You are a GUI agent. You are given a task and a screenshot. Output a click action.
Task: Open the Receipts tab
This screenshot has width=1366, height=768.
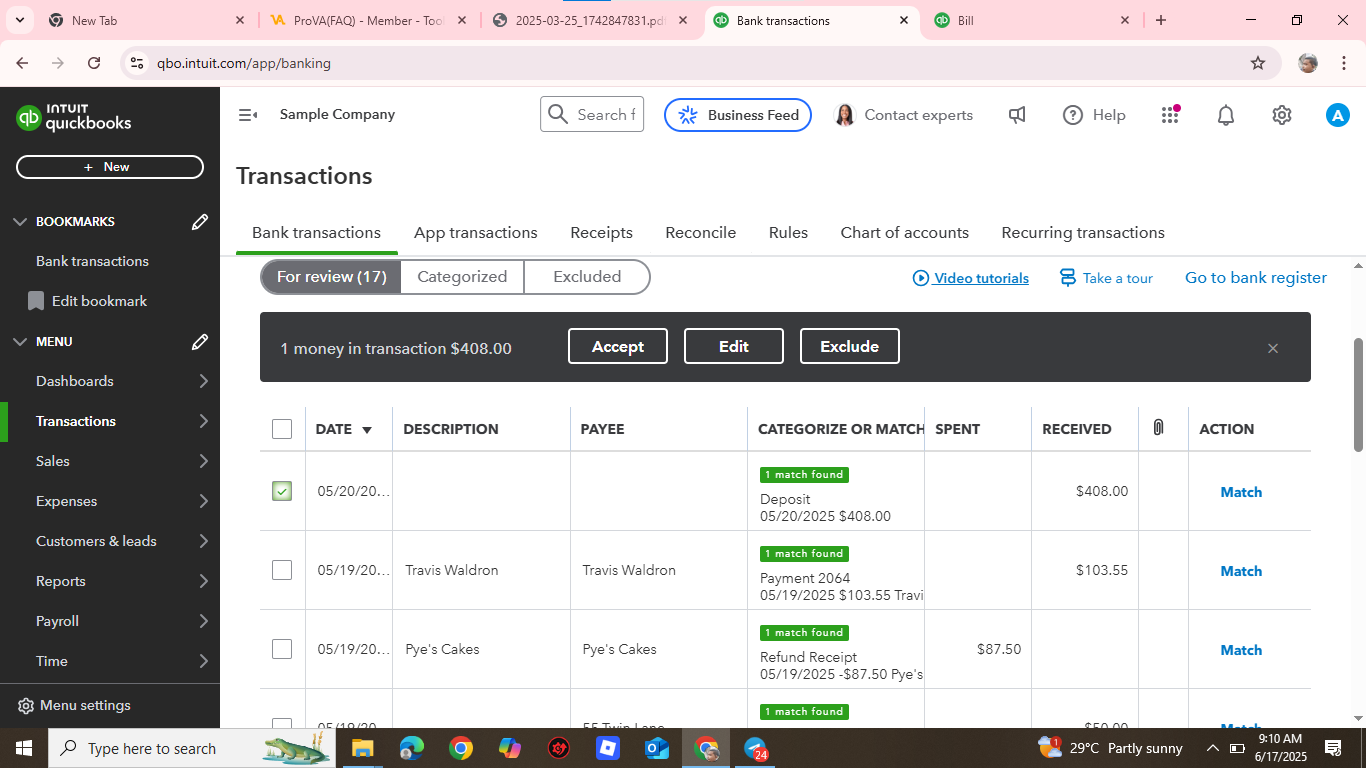coord(601,232)
